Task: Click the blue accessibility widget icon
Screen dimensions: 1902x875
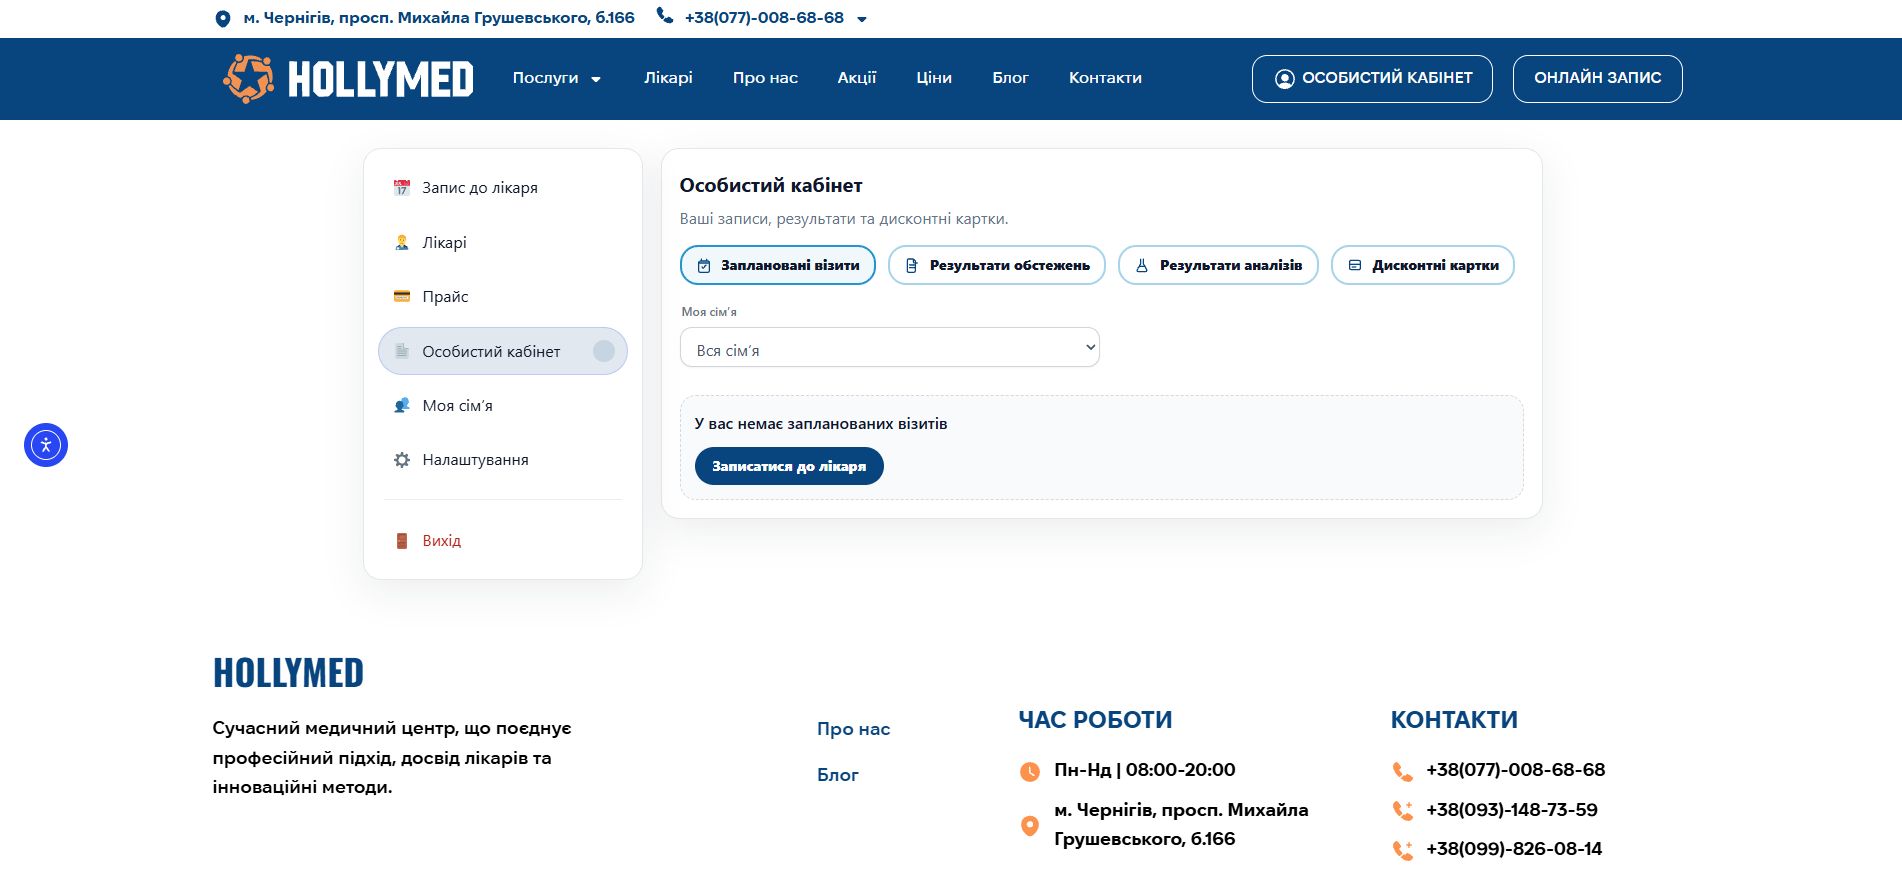Action: (x=46, y=445)
